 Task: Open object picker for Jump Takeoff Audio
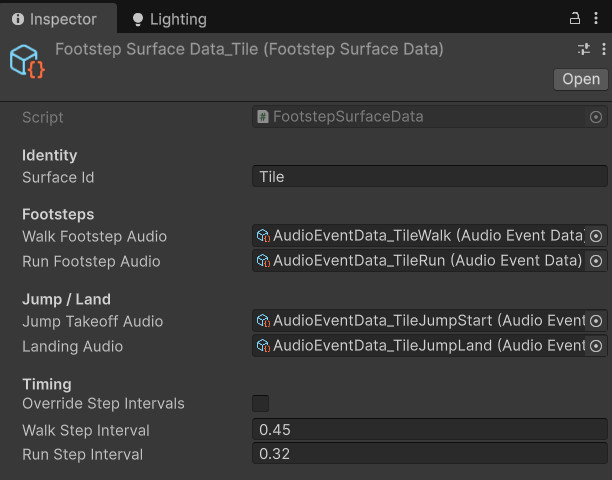pos(596,321)
